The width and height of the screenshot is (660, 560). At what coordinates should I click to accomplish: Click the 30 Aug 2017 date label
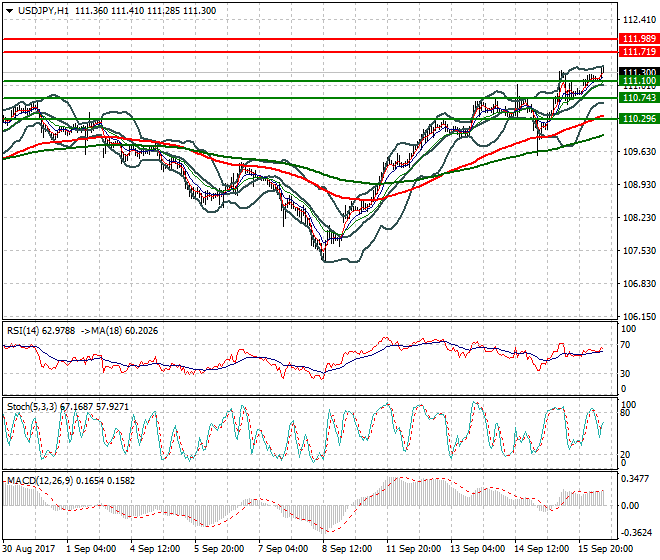click(x=29, y=549)
